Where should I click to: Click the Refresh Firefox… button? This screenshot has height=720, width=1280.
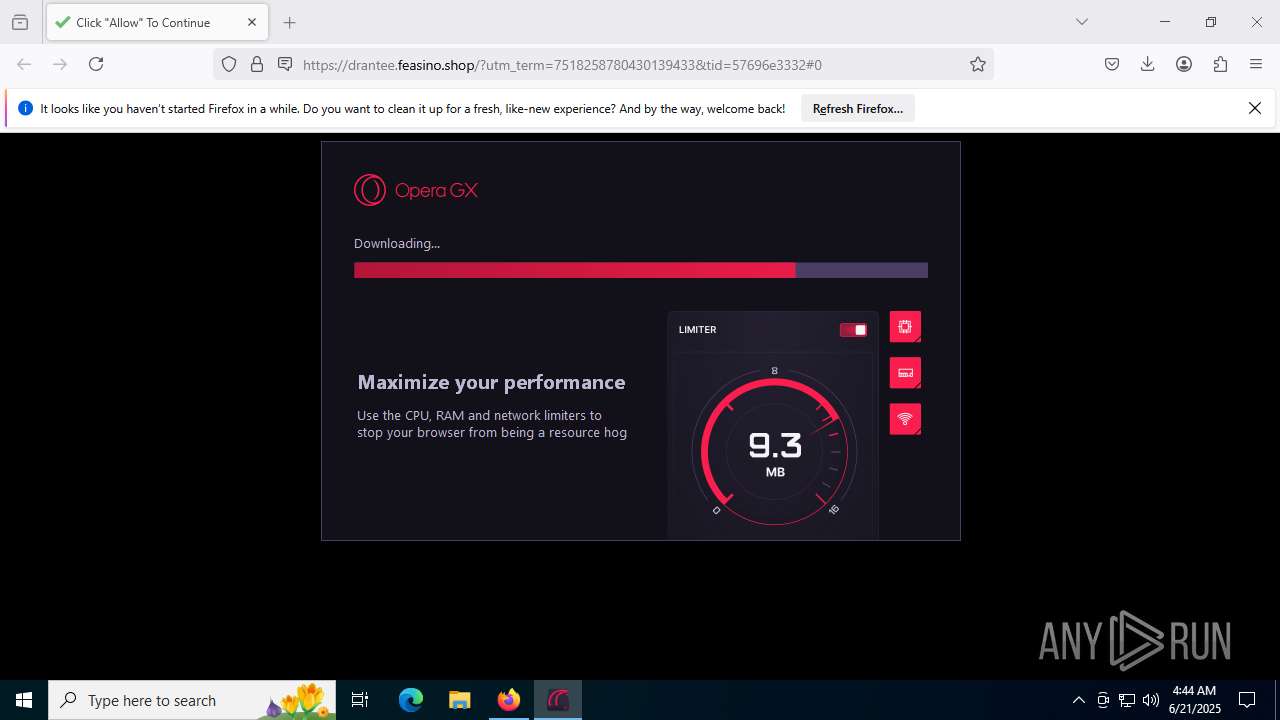(858, 109)
